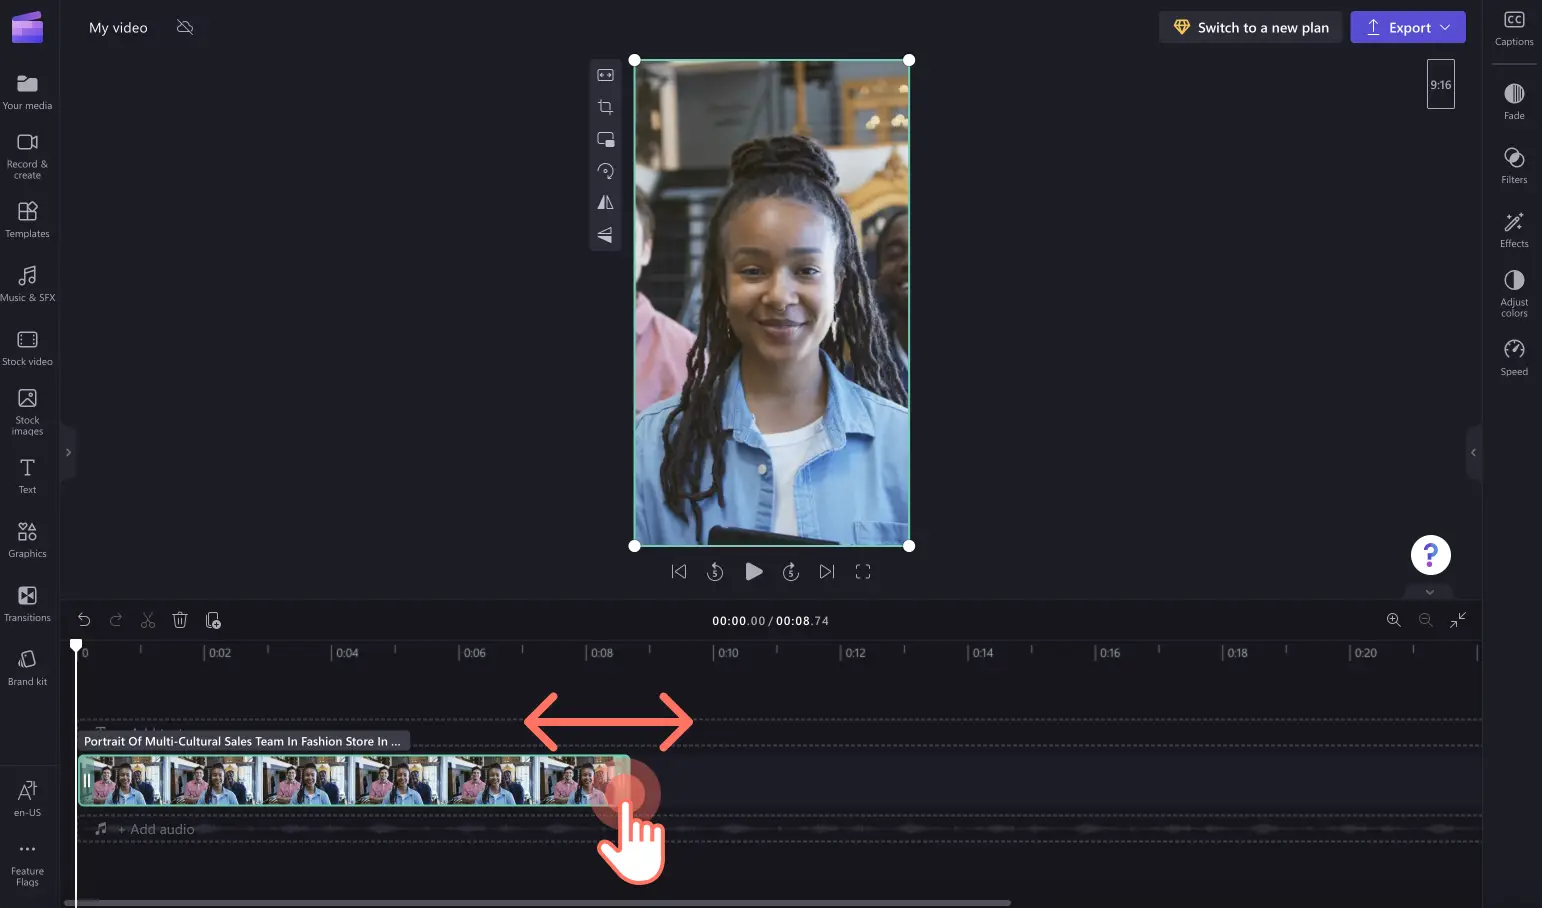
Task: Zoom in on the timeline
Action: point(1393,620)
